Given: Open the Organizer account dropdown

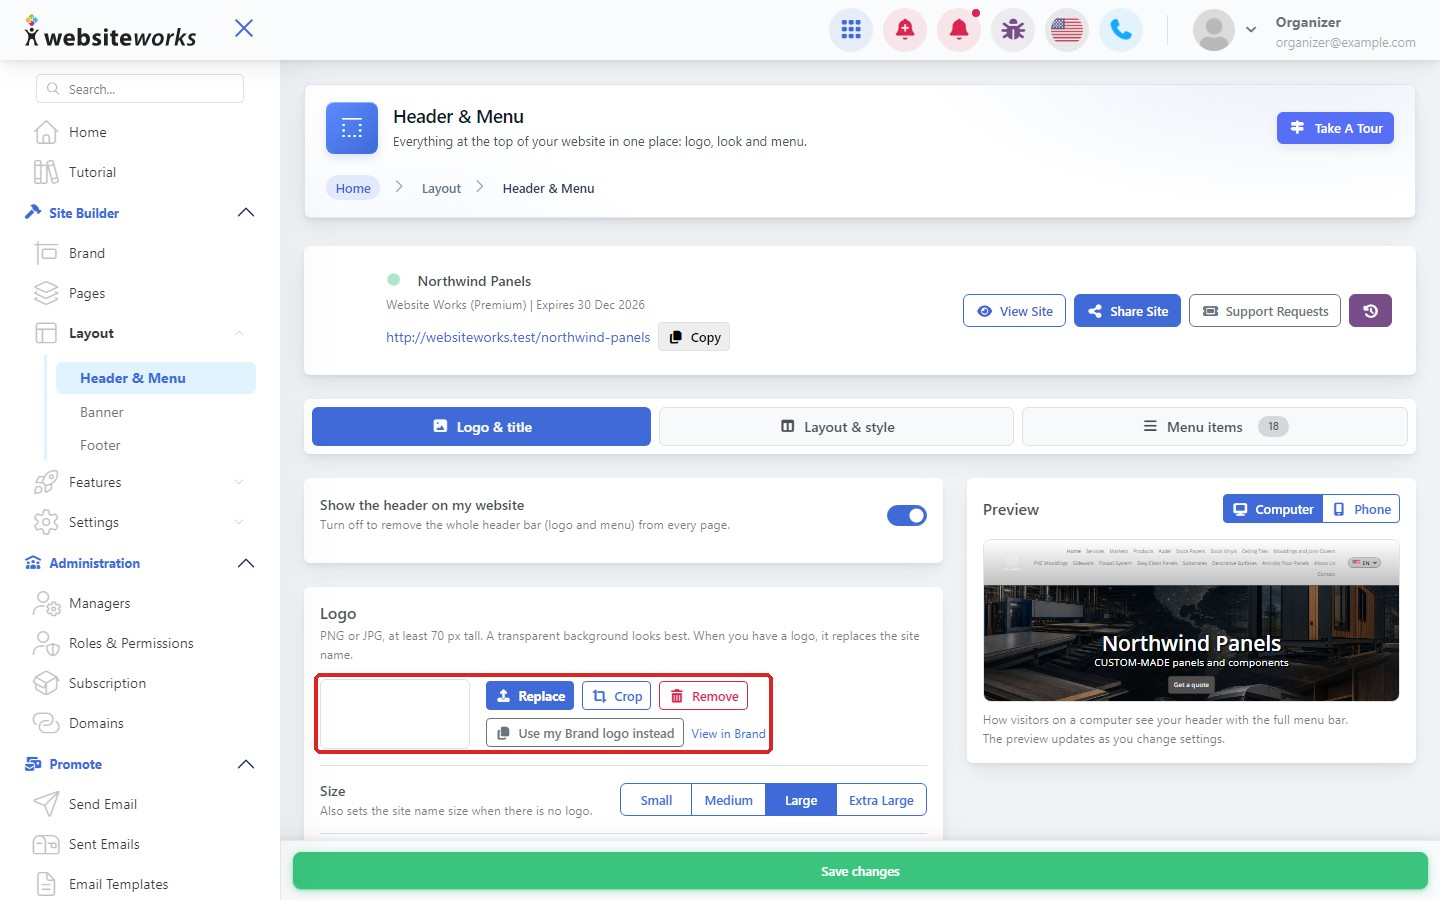Looking at the screenshot, I should [1250, 30].
